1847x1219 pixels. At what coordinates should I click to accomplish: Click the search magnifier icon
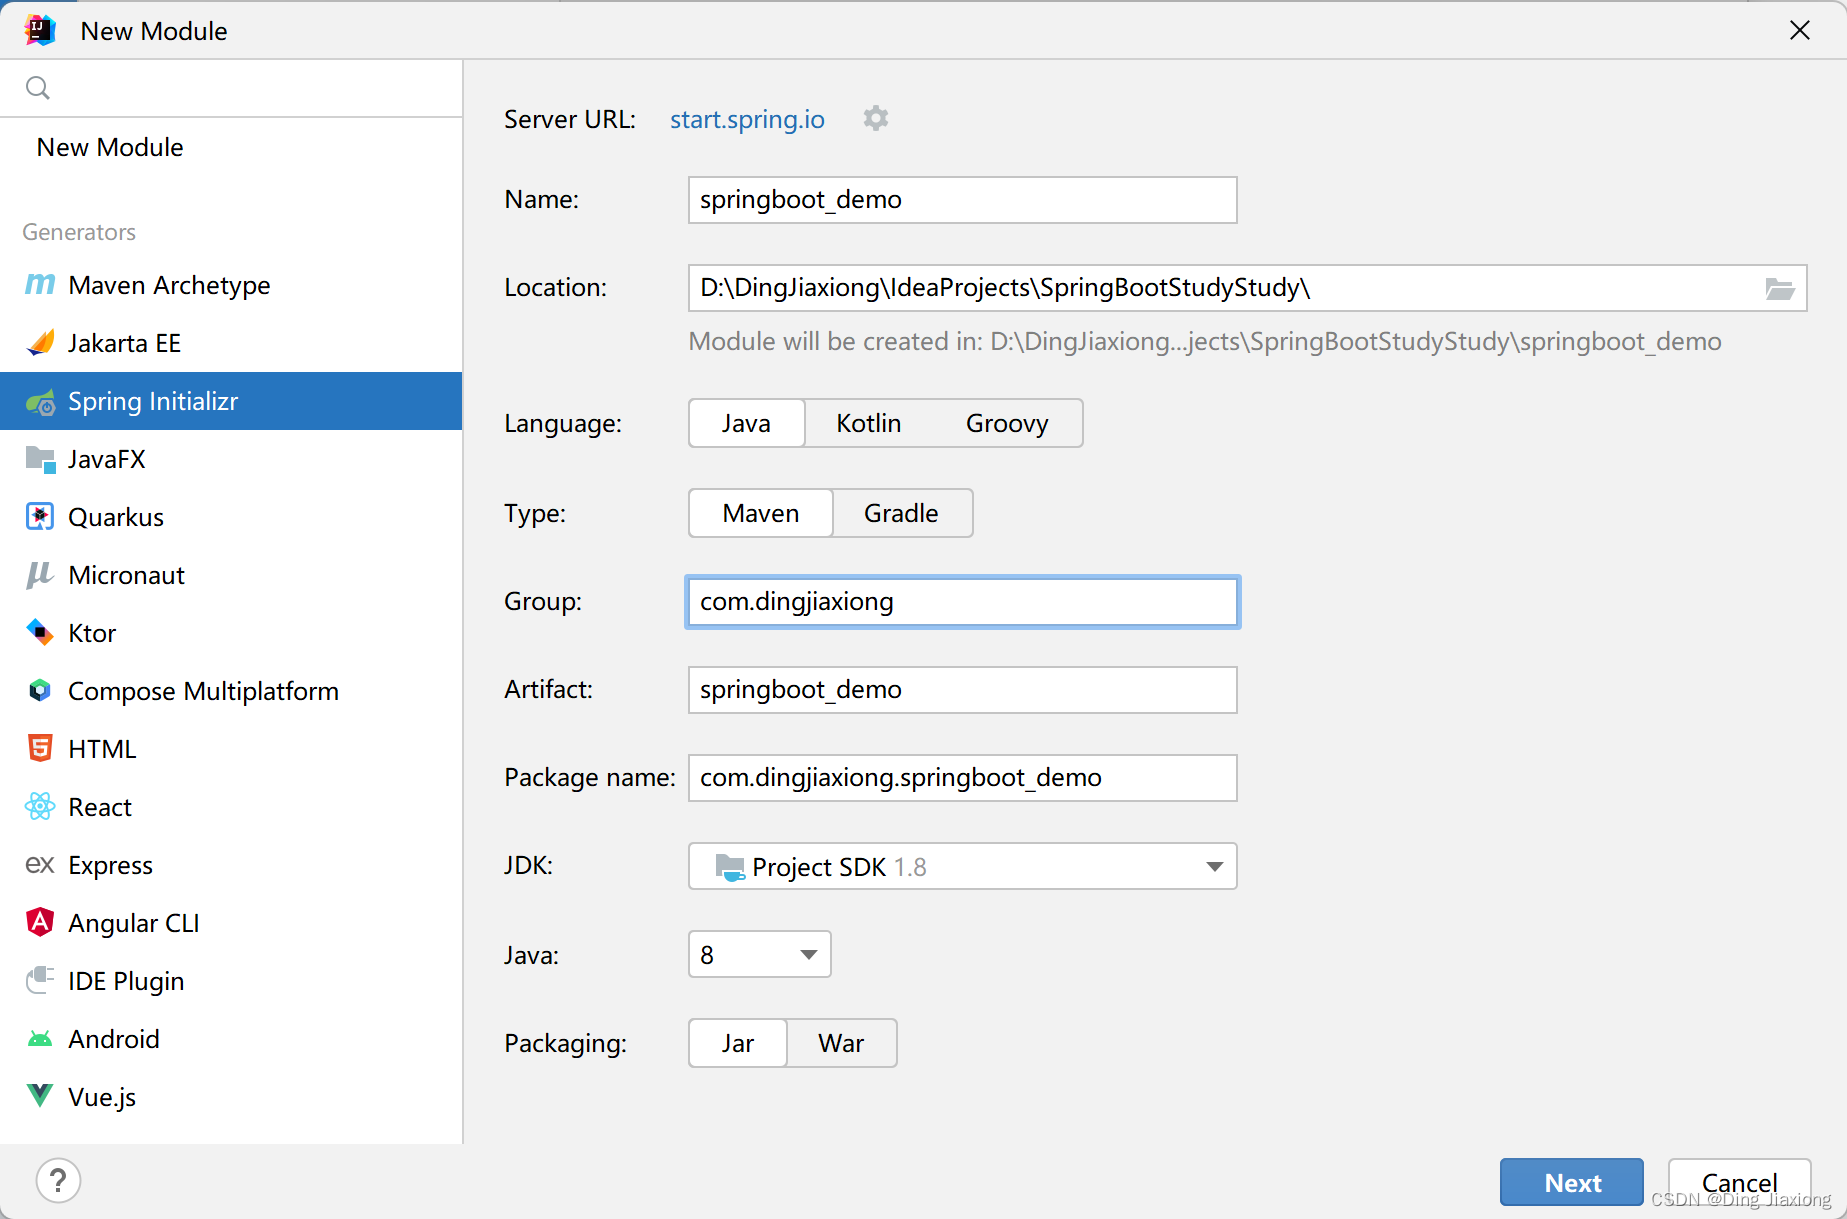point(38,88)
